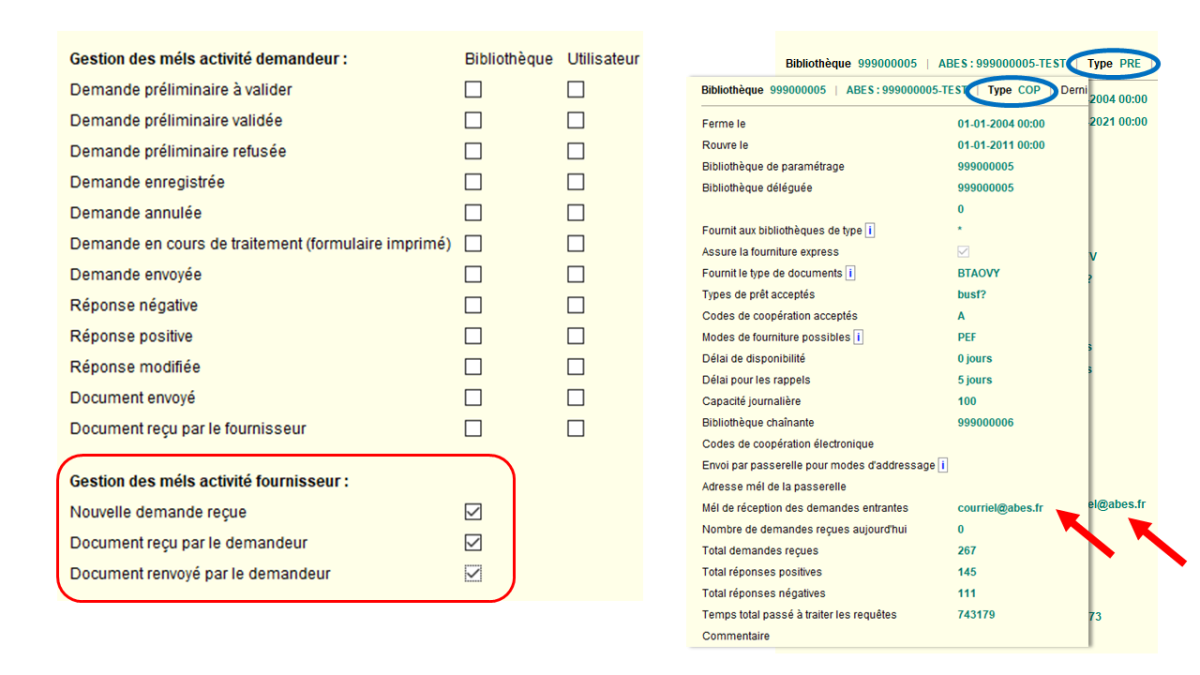Image resolution: width=1200 pixels, height=675 pixels.
Task: Click info icon beside Fournit aux bibliothèques de type
Action: point(870,231)
